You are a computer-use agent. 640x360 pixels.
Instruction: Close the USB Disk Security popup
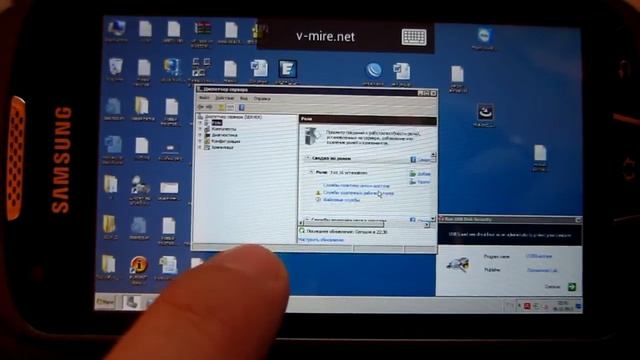point(578,220)
